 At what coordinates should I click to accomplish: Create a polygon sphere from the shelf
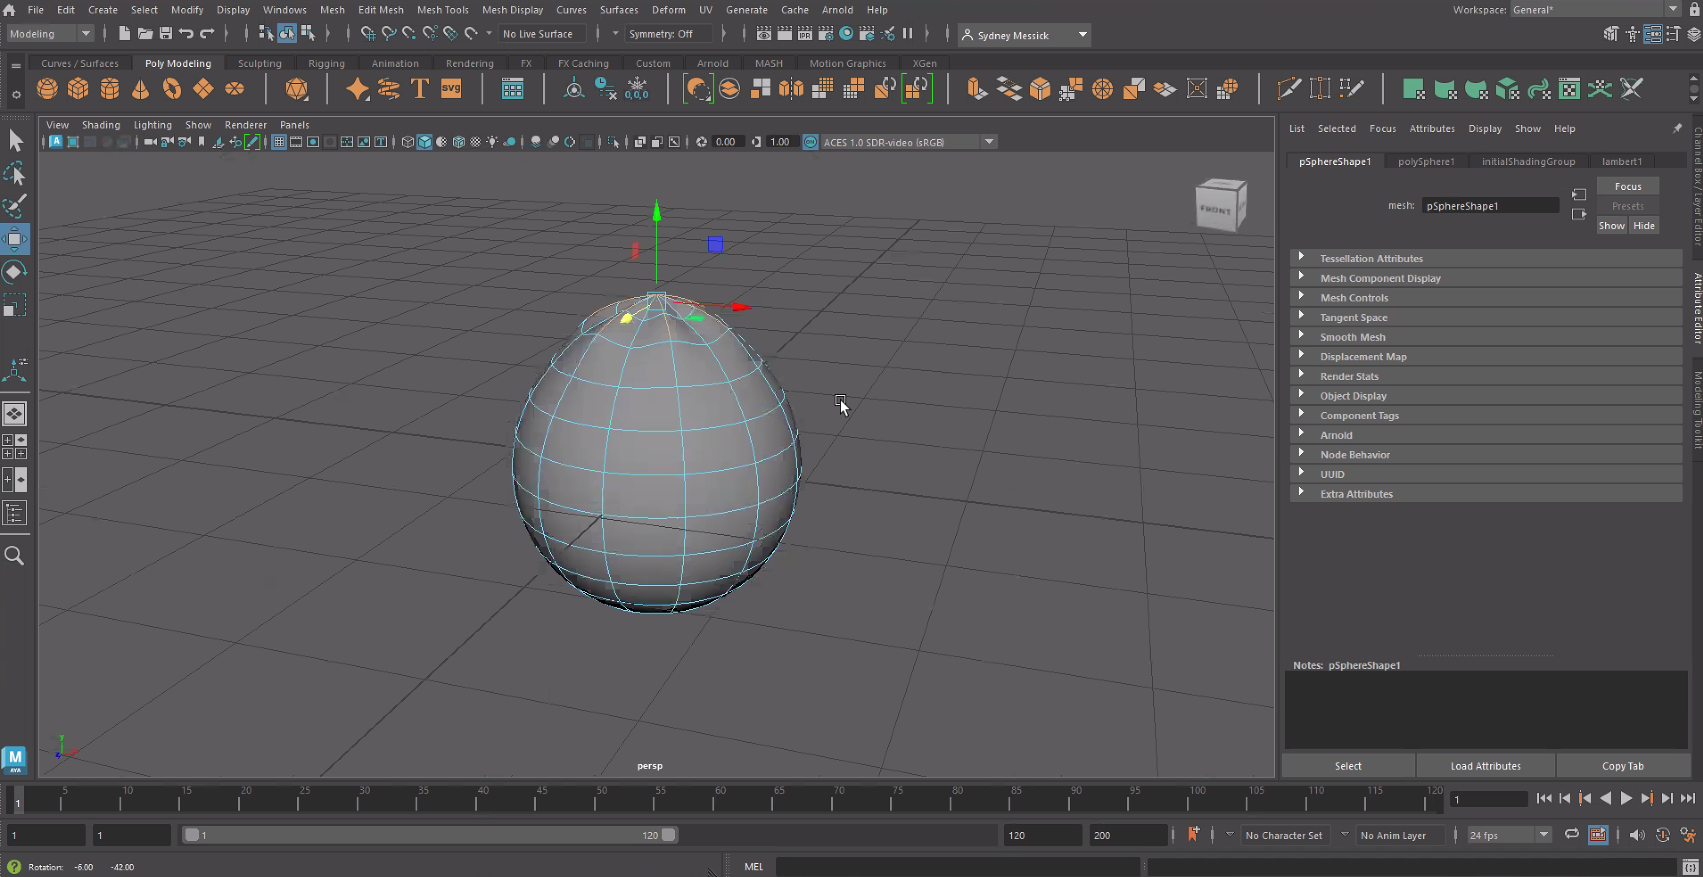tap(47, 89)
